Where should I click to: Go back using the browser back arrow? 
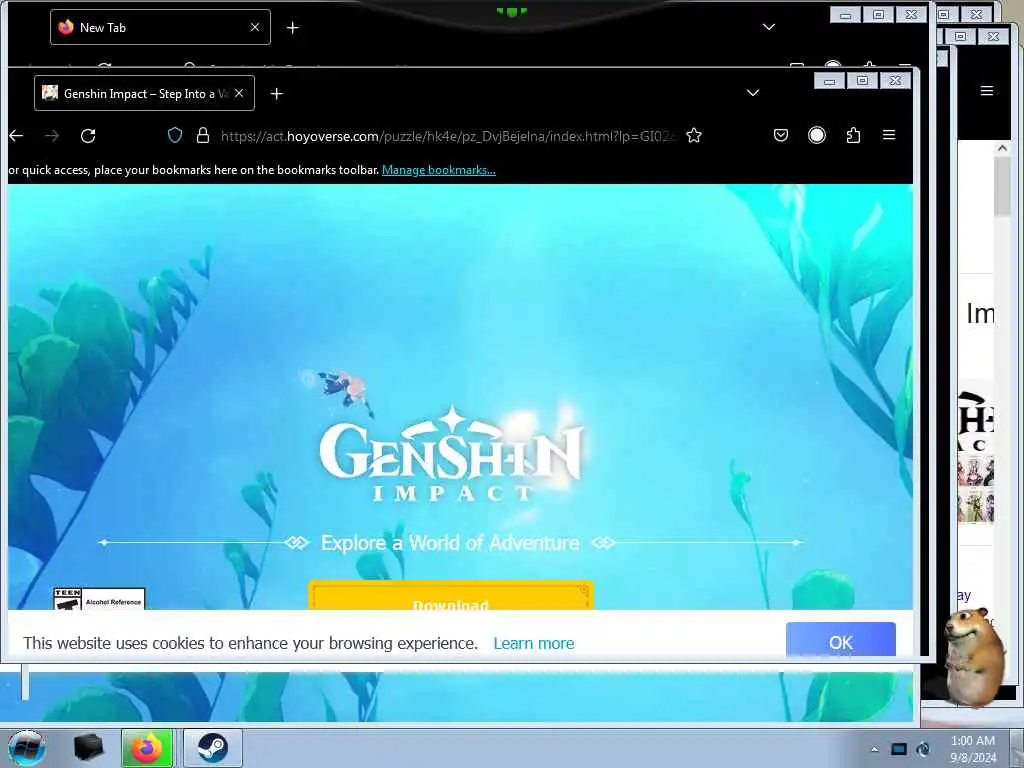pyautogui.click(x=16, y=136)
